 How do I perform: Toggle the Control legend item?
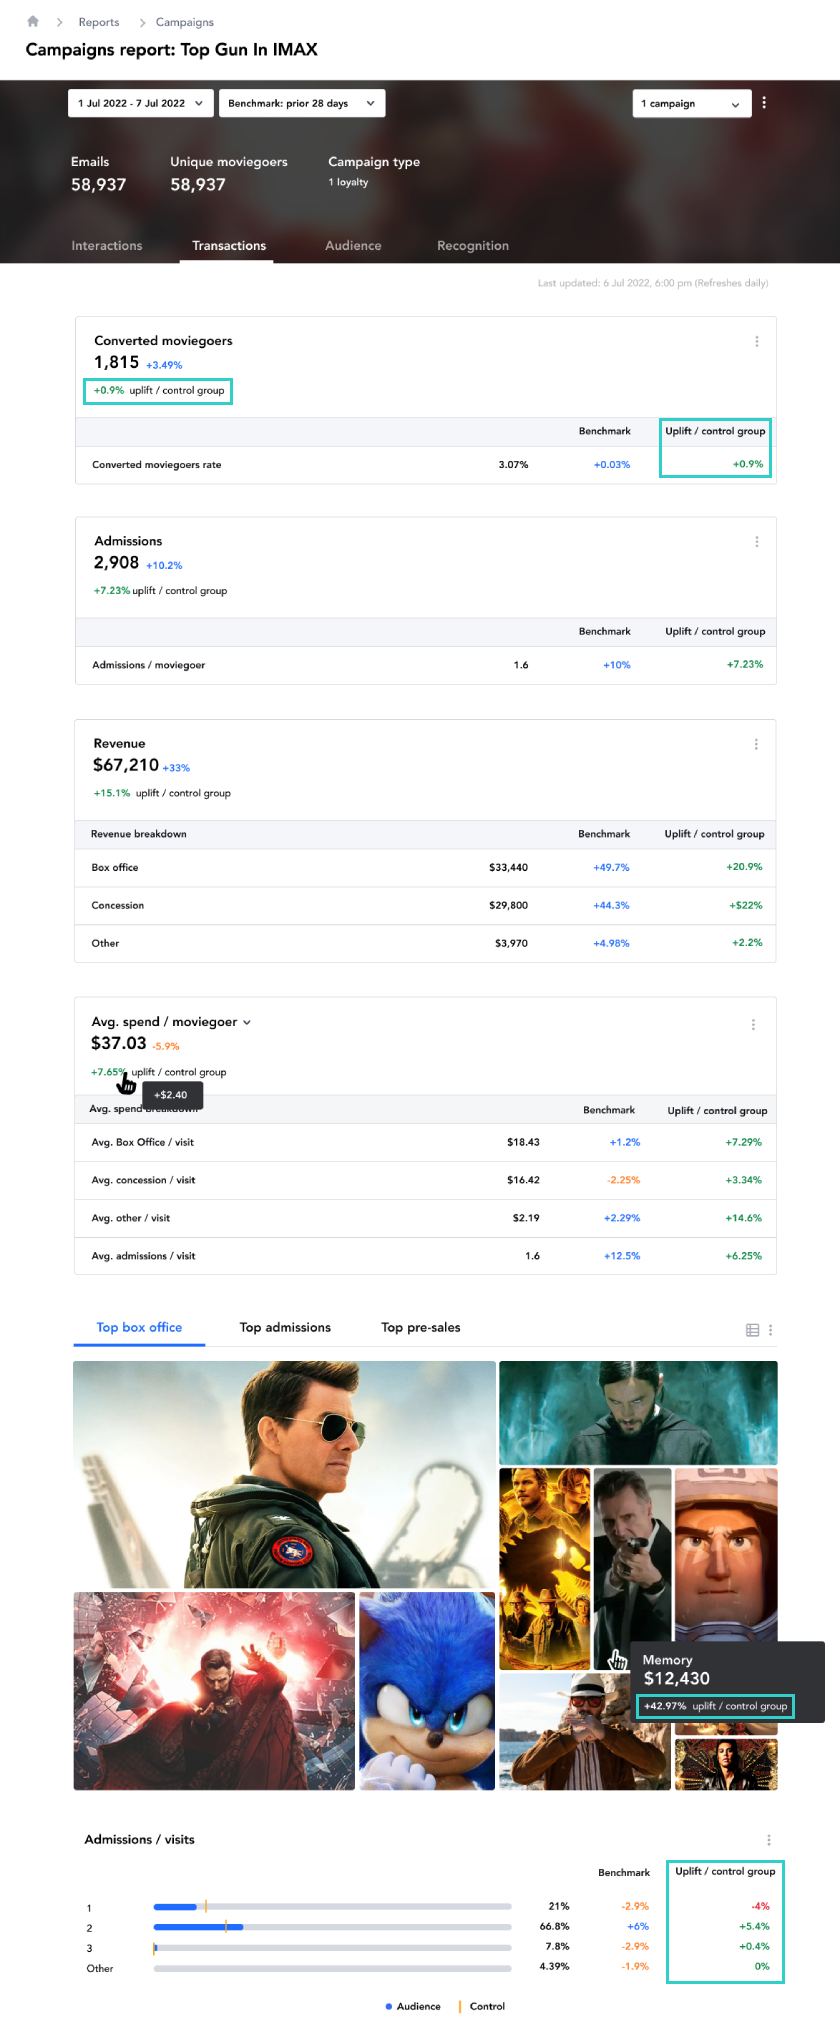482,2006
